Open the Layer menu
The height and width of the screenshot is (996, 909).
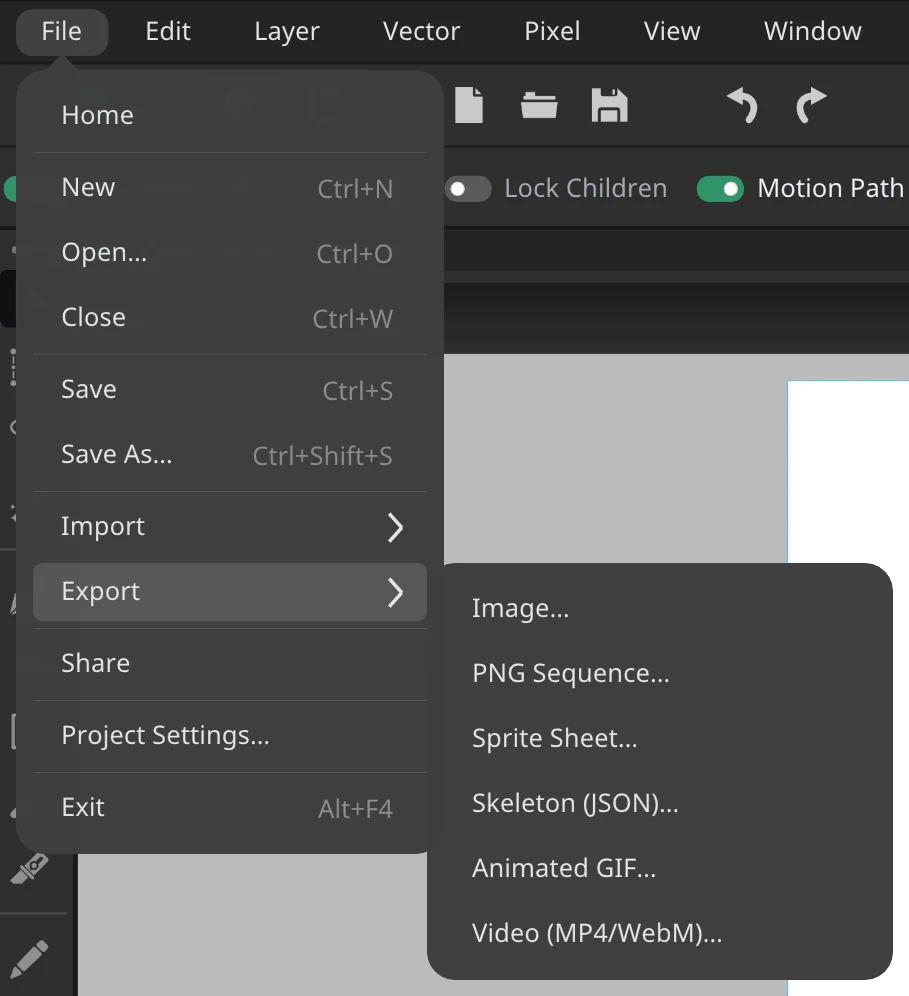pos(287,31)
